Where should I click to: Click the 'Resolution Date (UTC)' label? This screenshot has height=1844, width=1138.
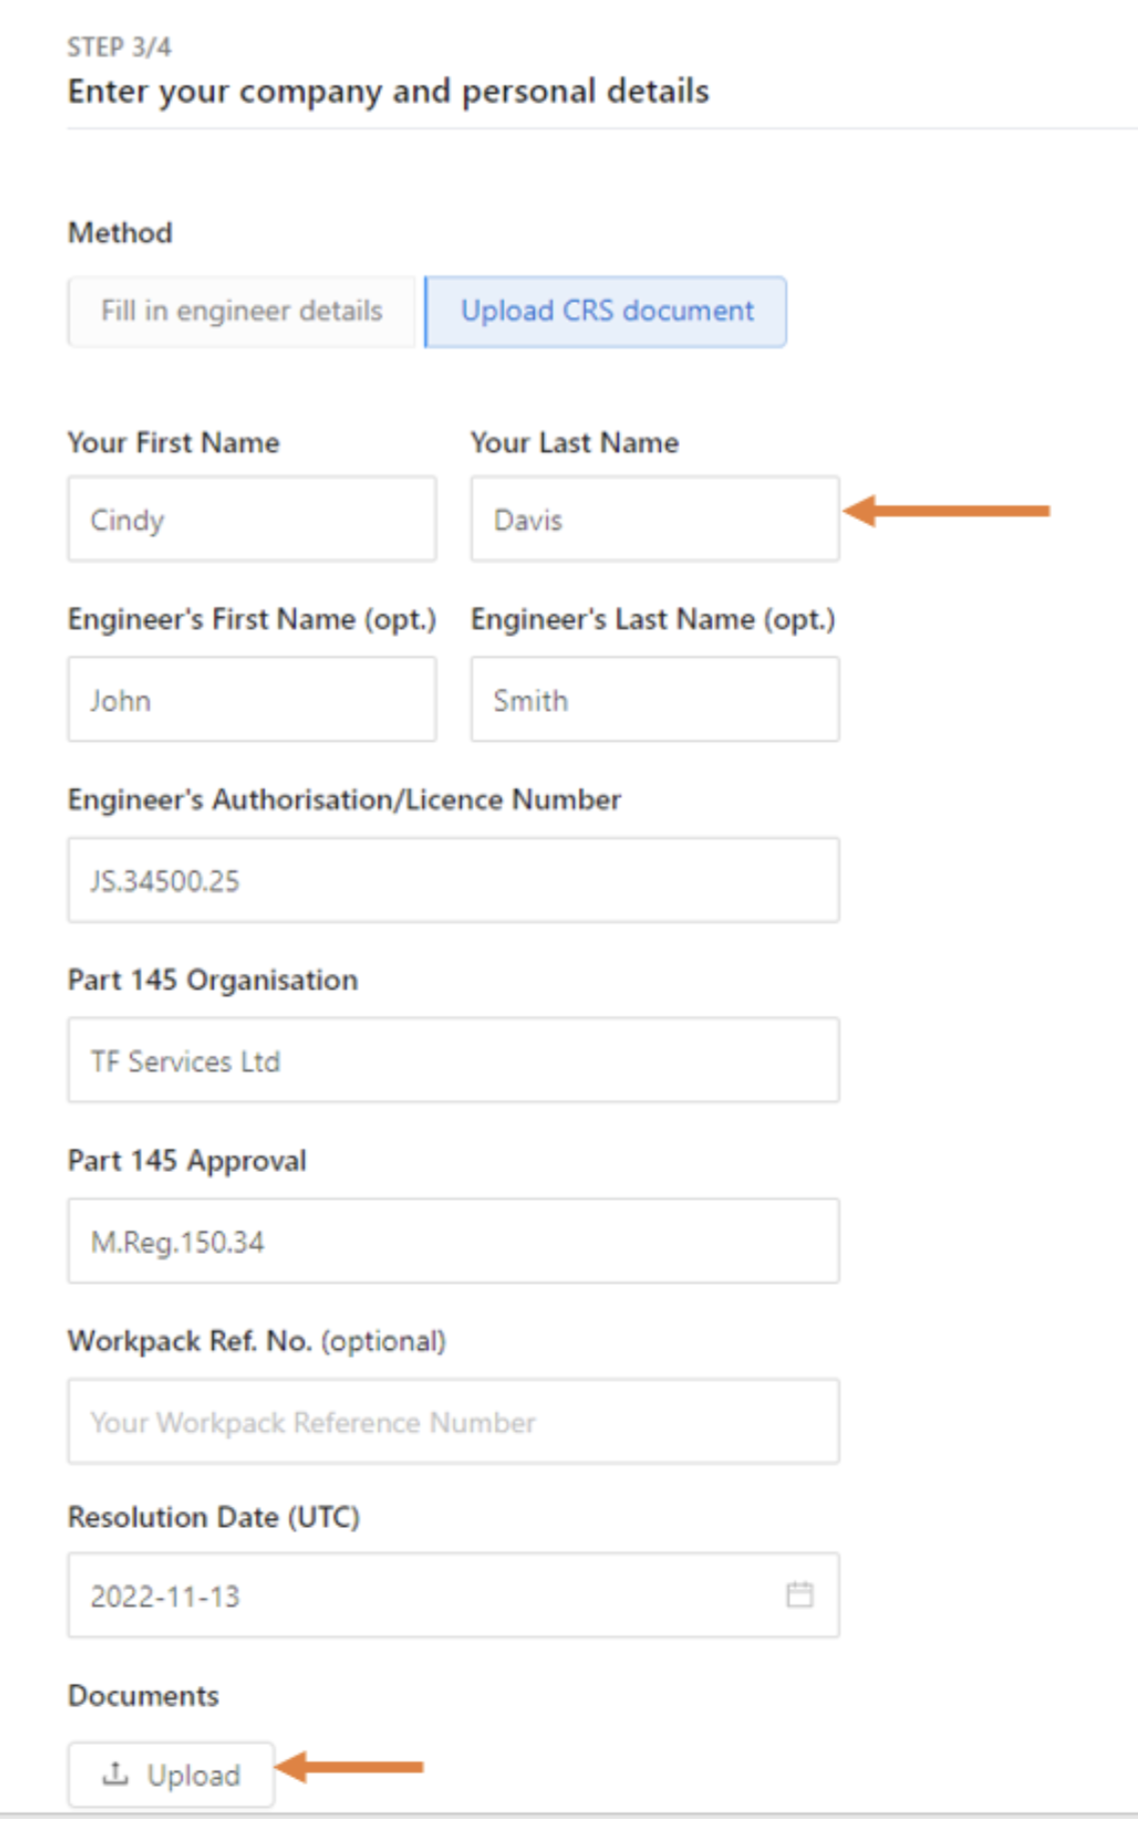coord(213,1517)
